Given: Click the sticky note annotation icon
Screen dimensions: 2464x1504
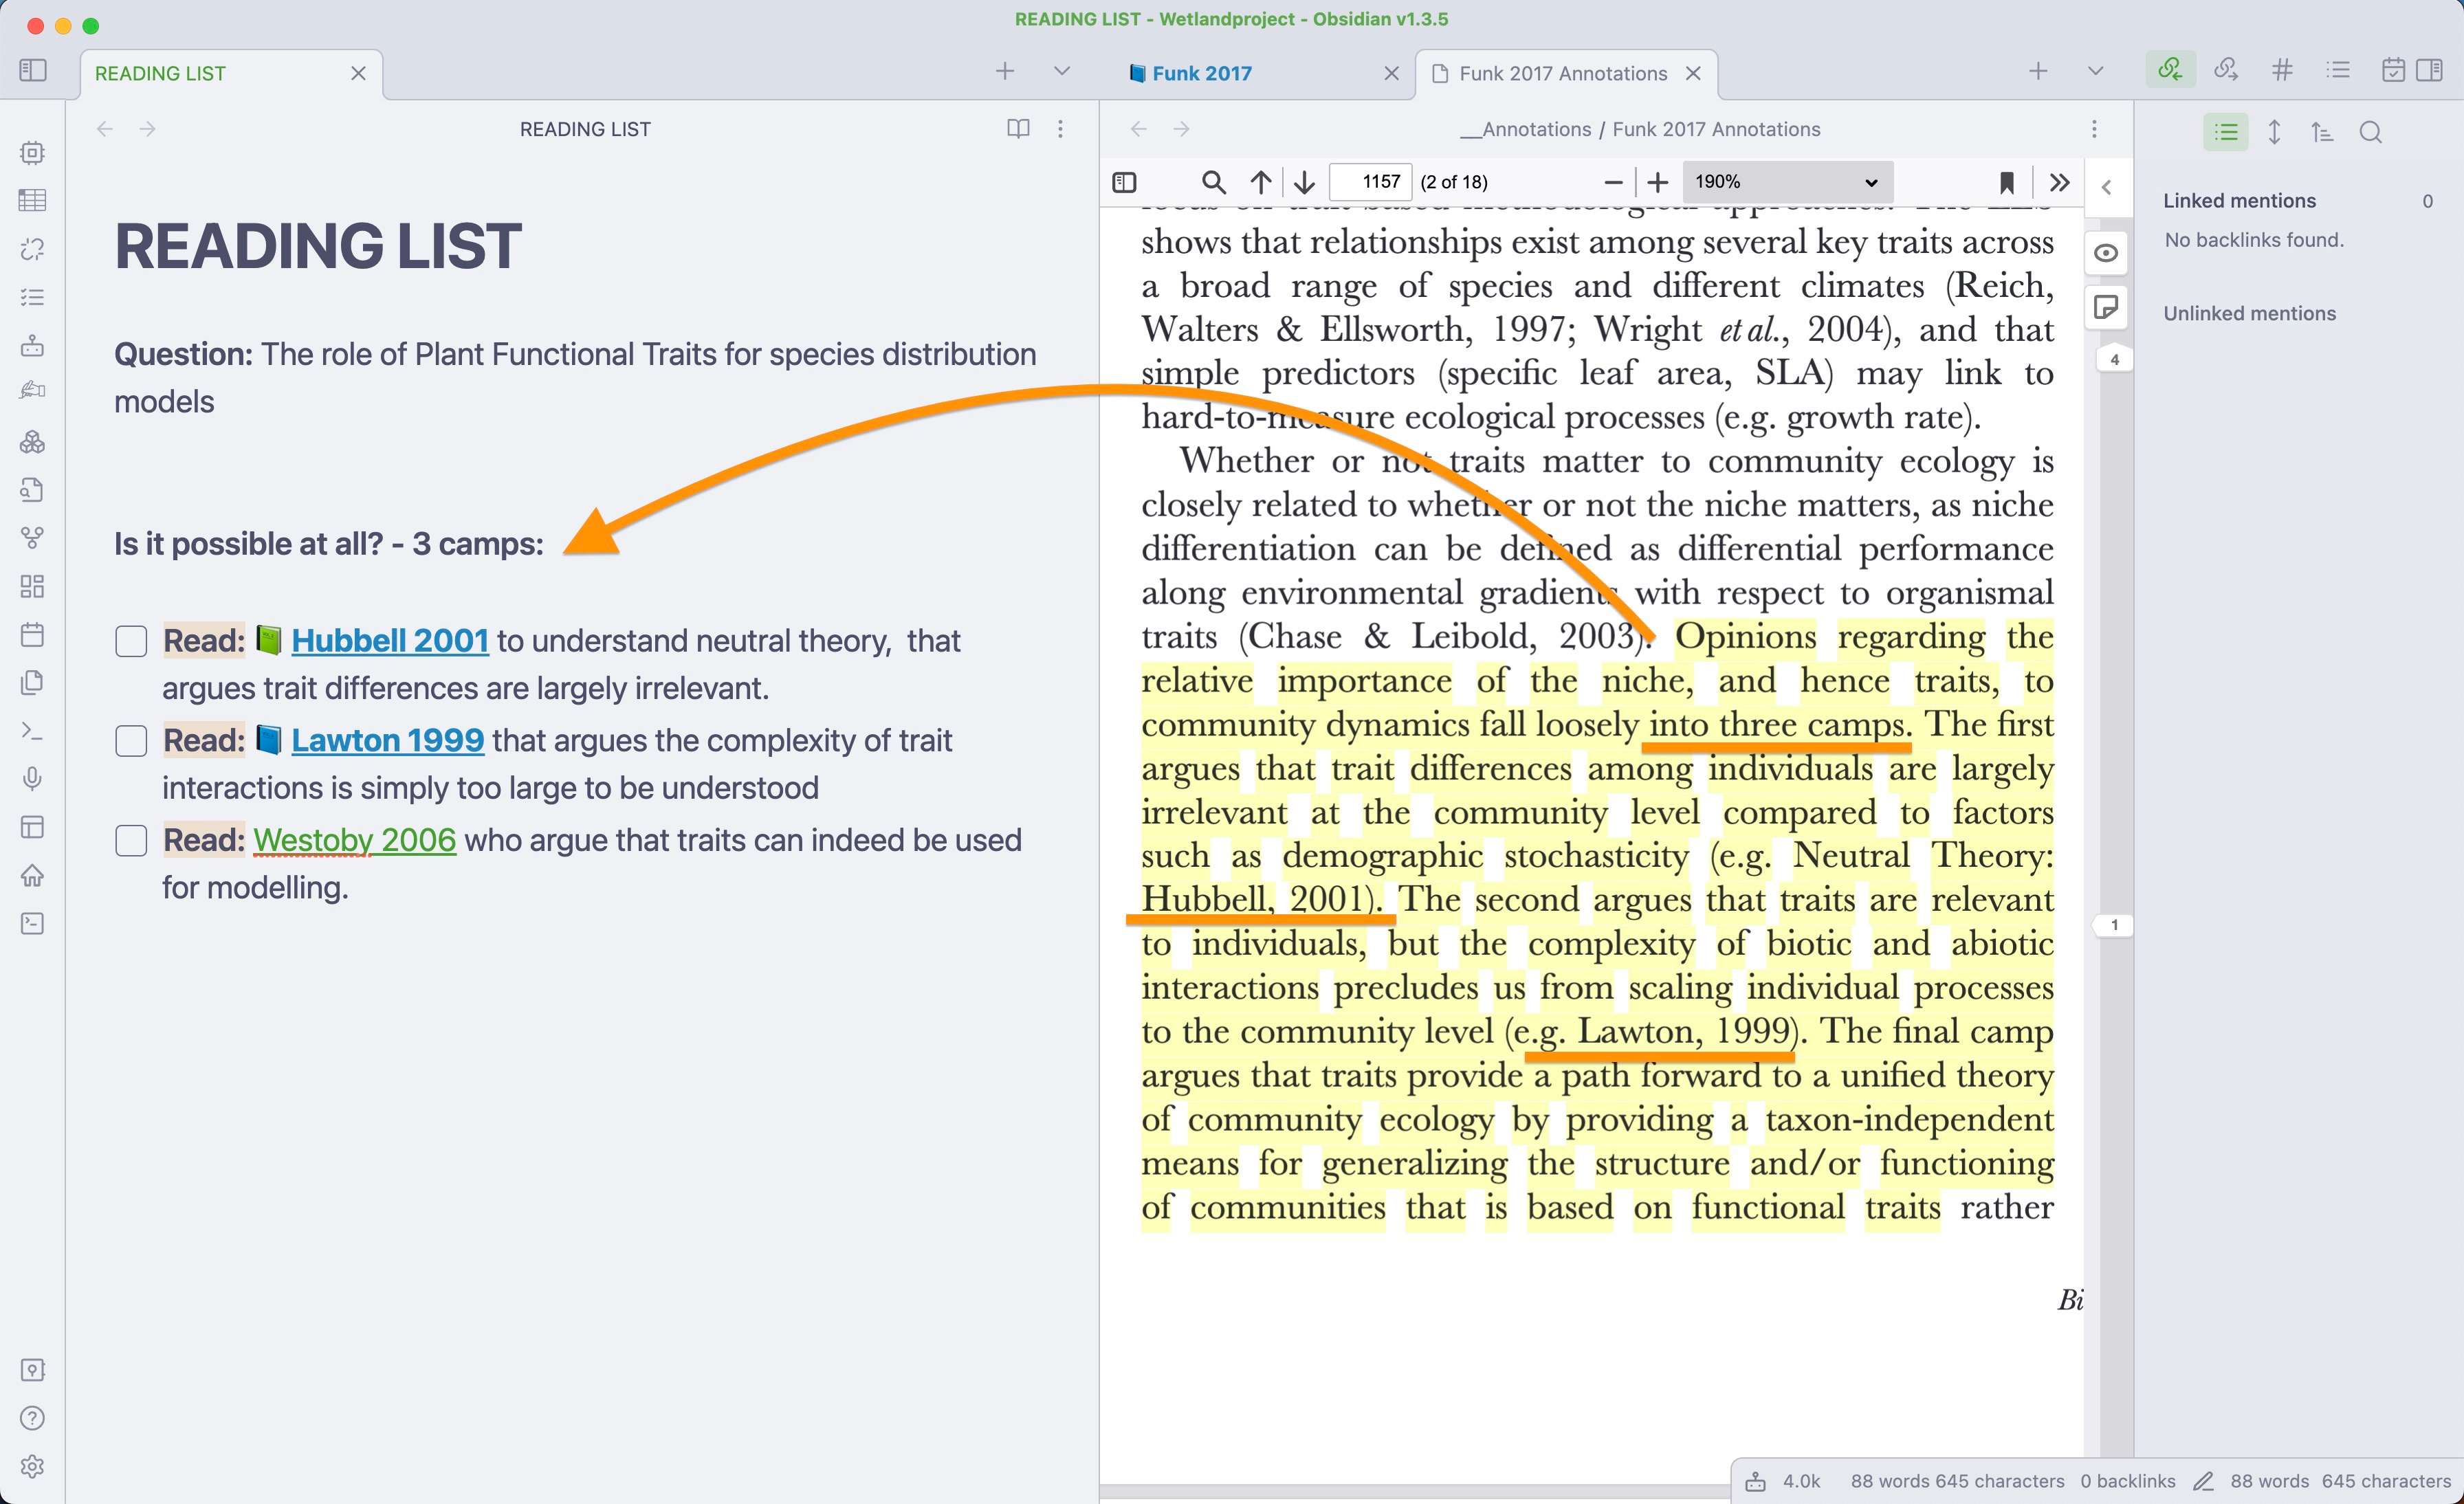Looking at the screenshot, I should [2106, 307].
